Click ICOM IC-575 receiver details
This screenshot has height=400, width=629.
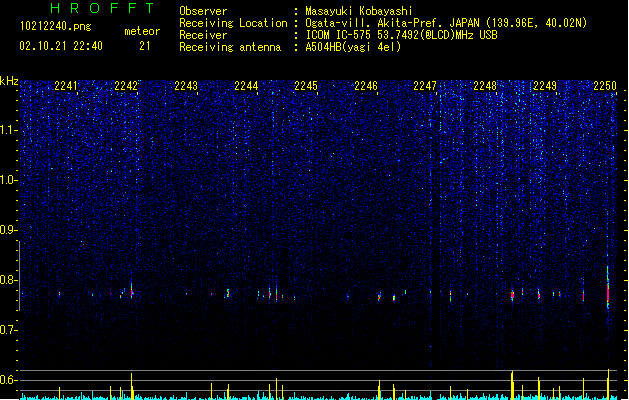pos(401,35)
